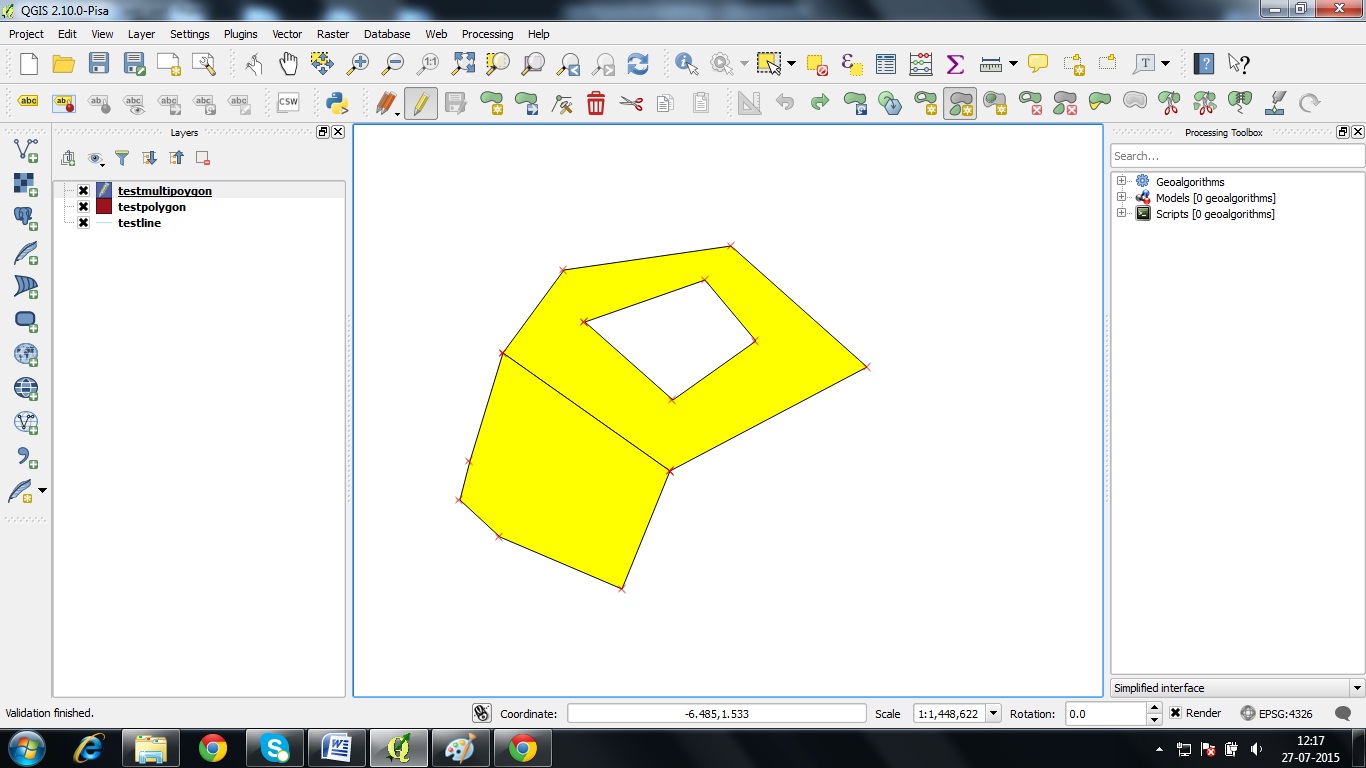Image resolution: width=1366 pixels, height=768 pixels.
Task: Open the Vector menu
Action: 286,33
